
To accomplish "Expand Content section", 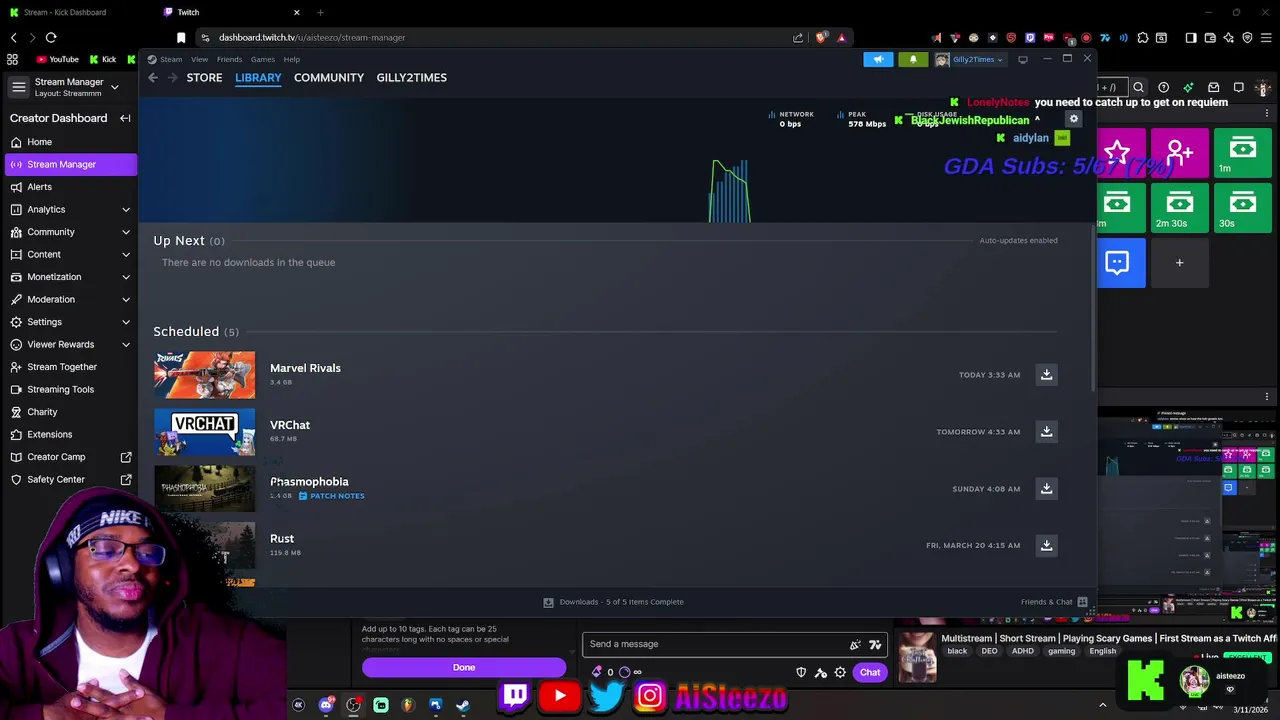I will point(69,254).
